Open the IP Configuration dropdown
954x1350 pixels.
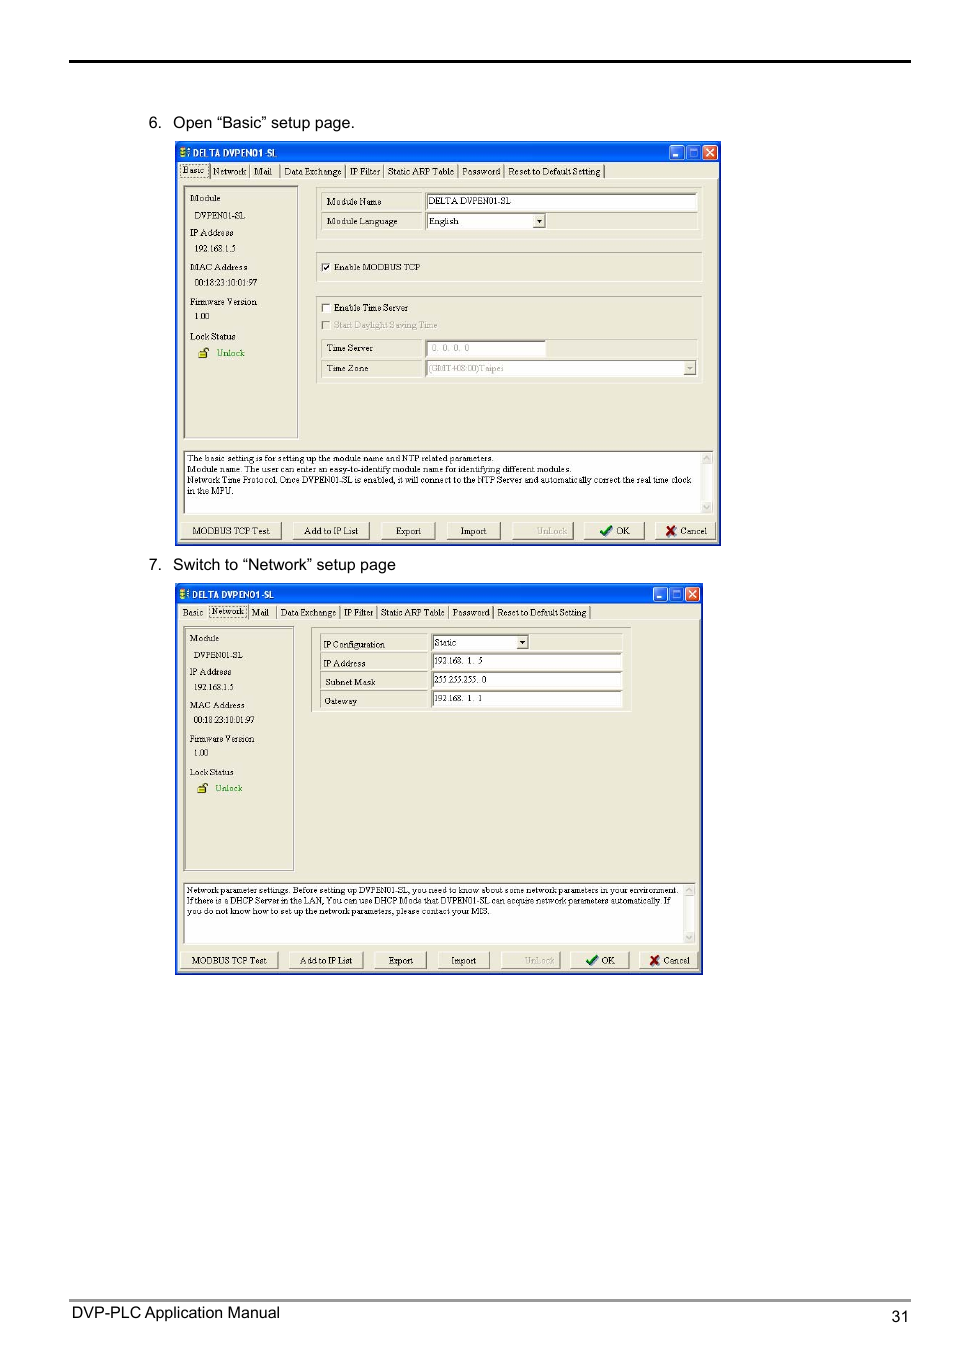tap(522, 643)
